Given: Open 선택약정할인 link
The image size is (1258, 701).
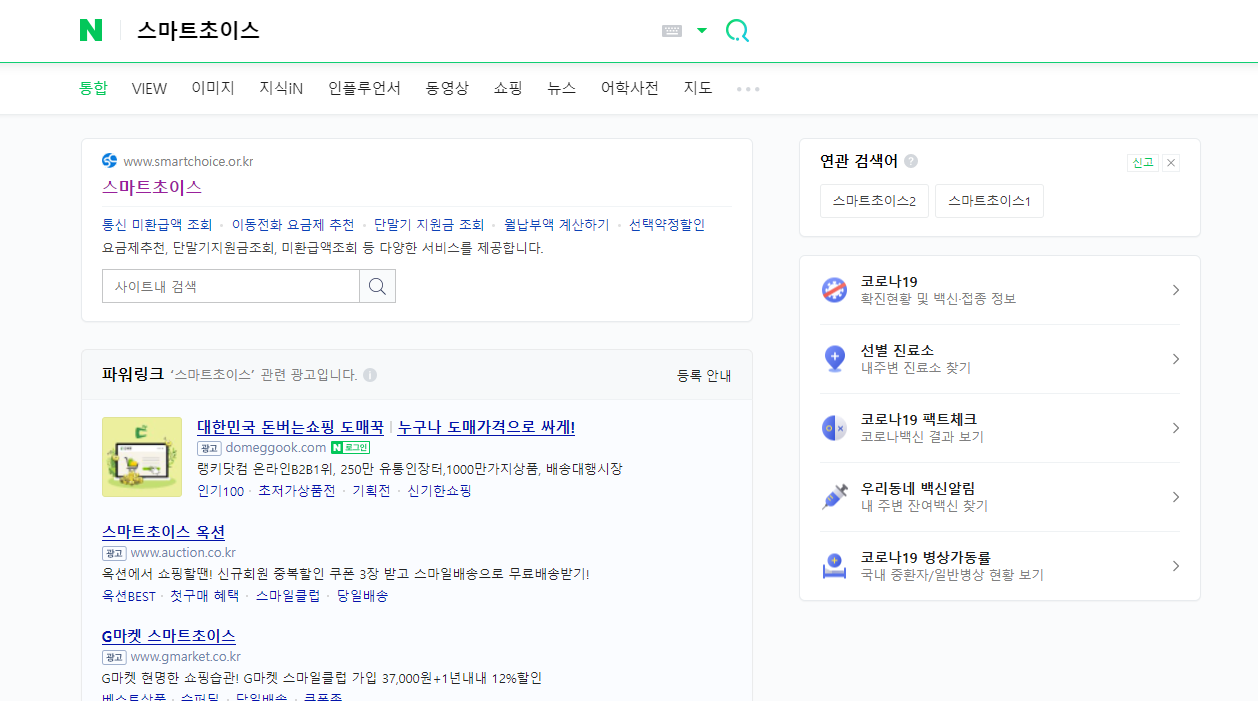Looking at the screenshot, I should pos(667,225).
